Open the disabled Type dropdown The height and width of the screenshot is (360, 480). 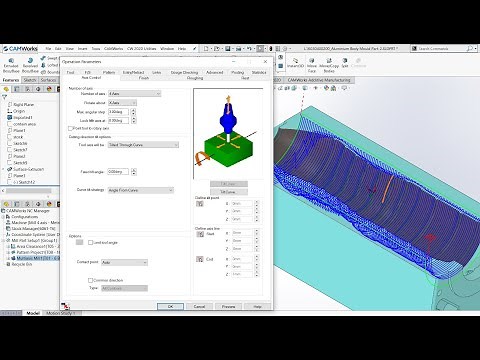124,288
